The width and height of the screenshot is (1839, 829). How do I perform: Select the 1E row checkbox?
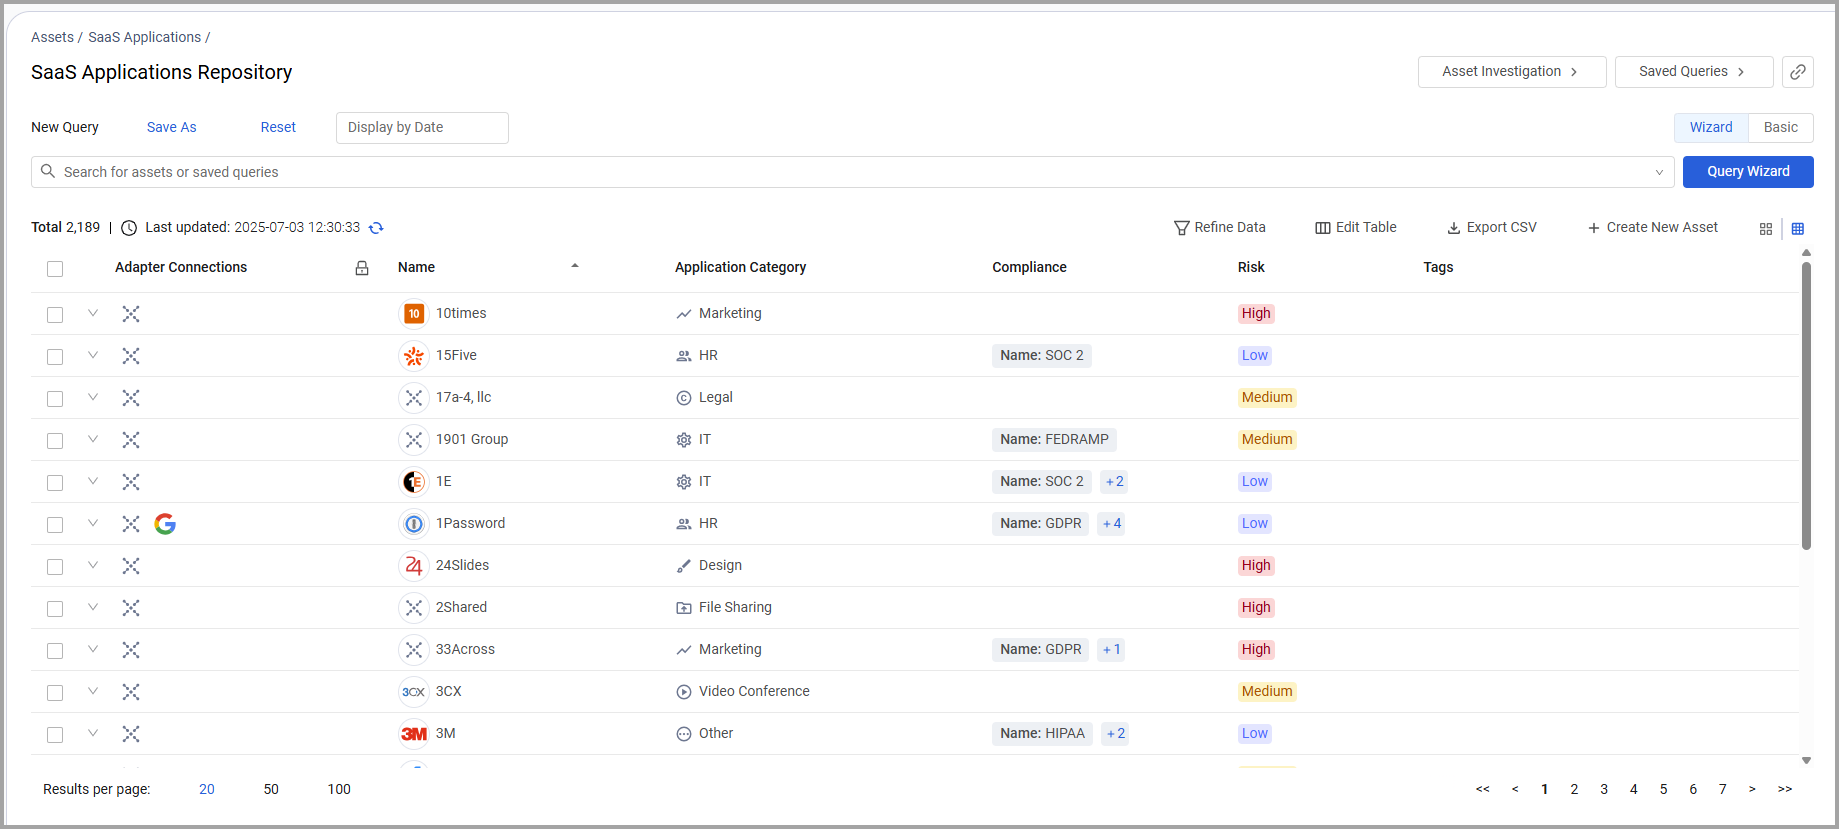[x=55, y=483]
